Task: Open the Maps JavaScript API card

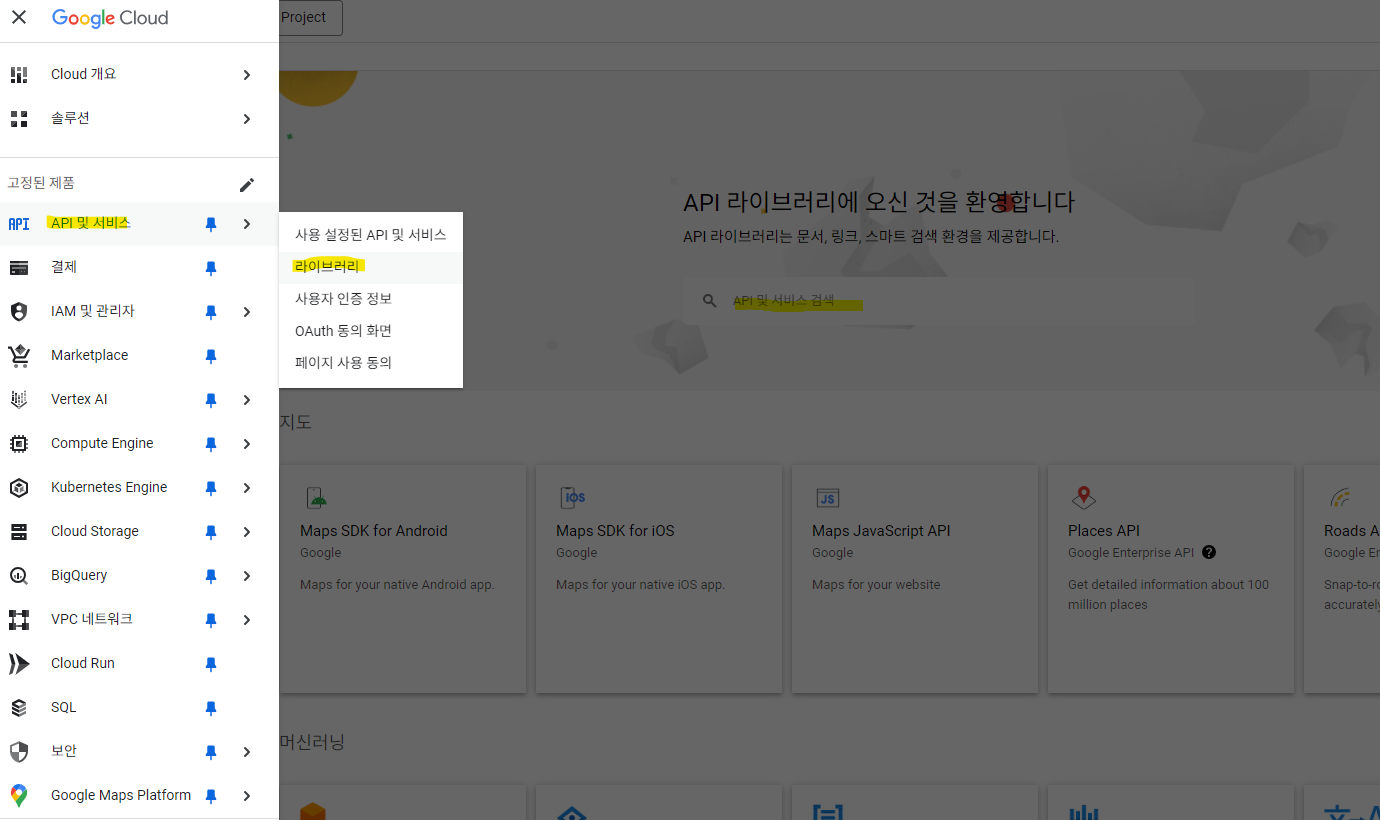Action: (915, 579)
